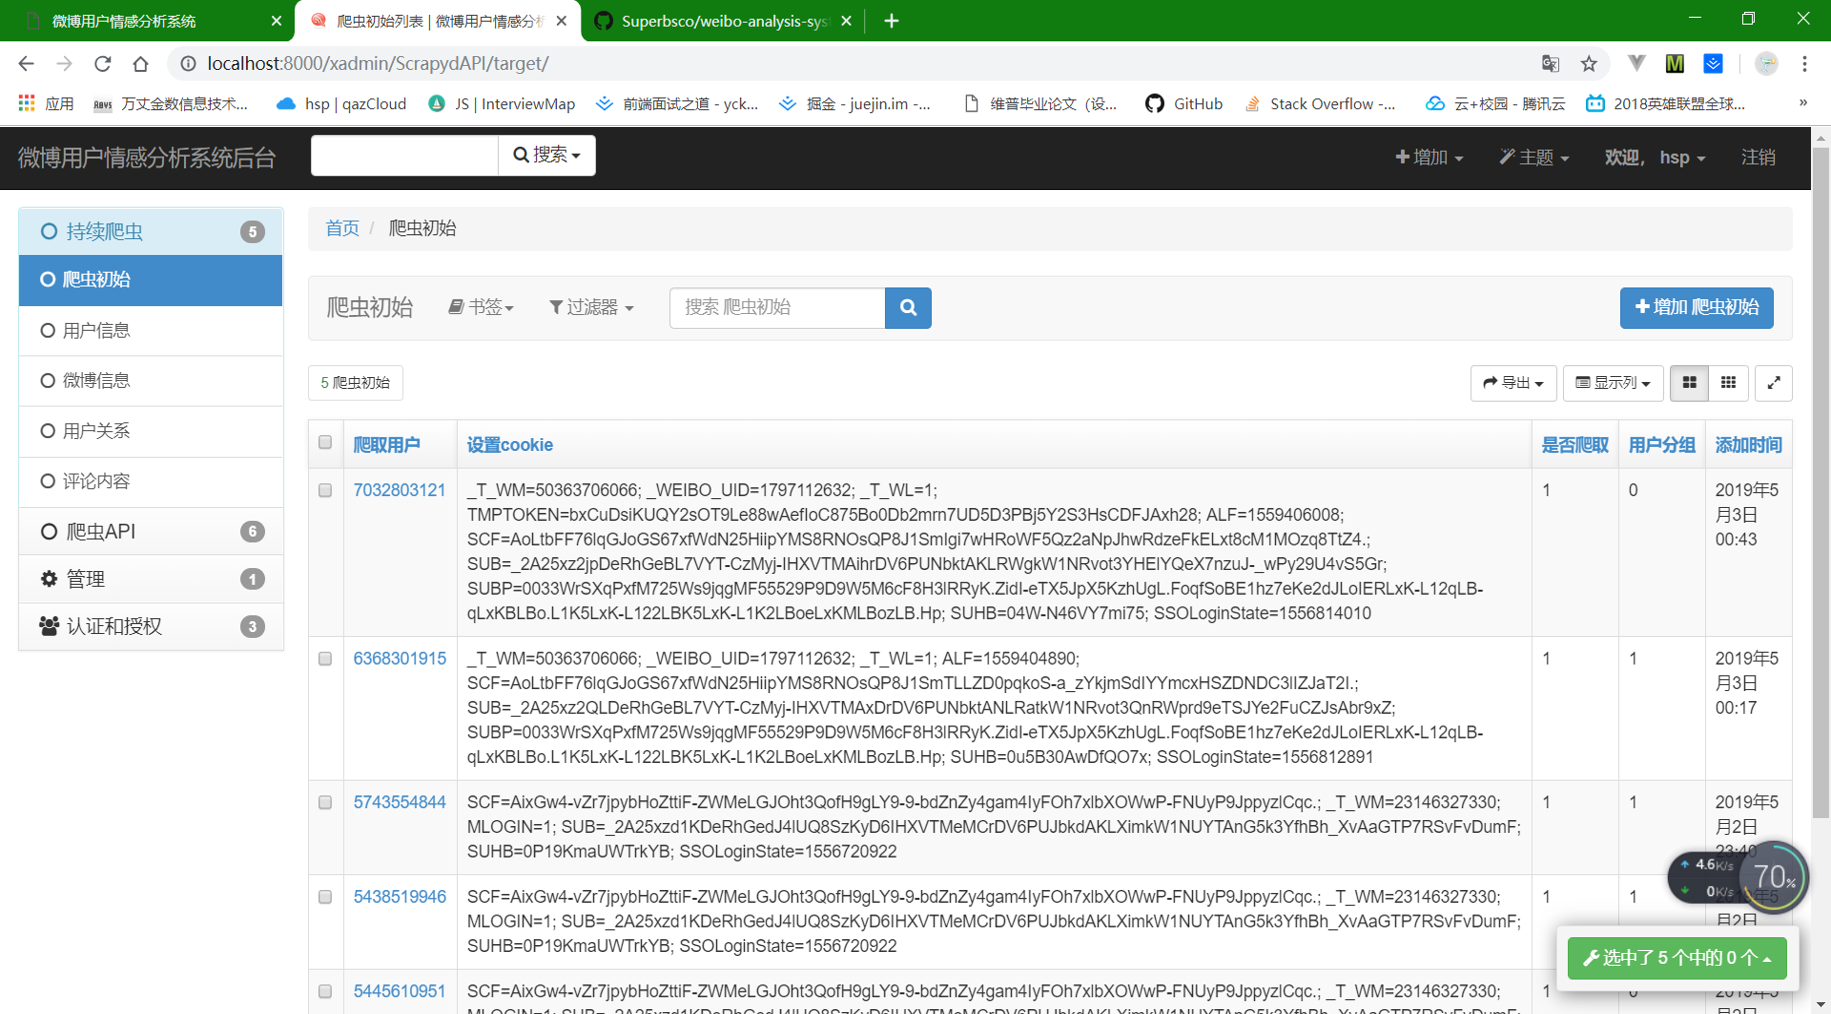Follow the 首页 breadcrumb link
The image size is (1831, 1014).
point(341,228)
